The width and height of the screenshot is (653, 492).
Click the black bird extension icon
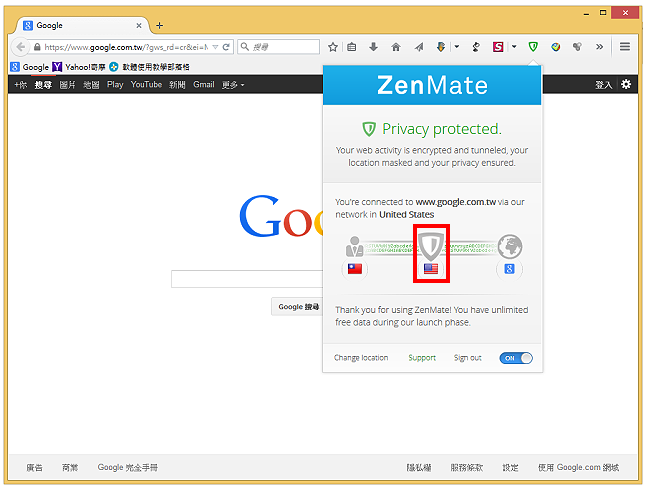tap(476, 47)
